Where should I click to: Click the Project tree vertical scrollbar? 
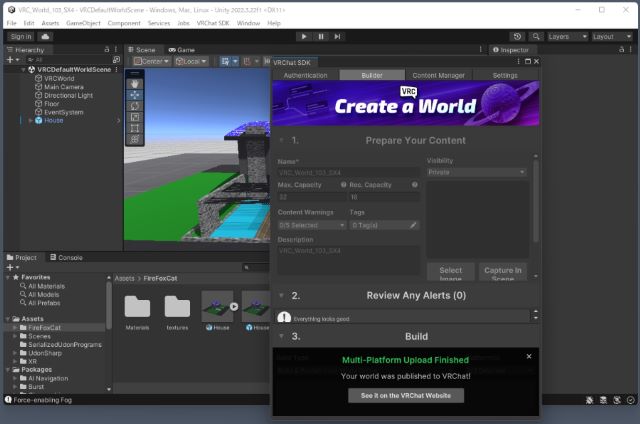pyautogui.click(x=109, y=306)
